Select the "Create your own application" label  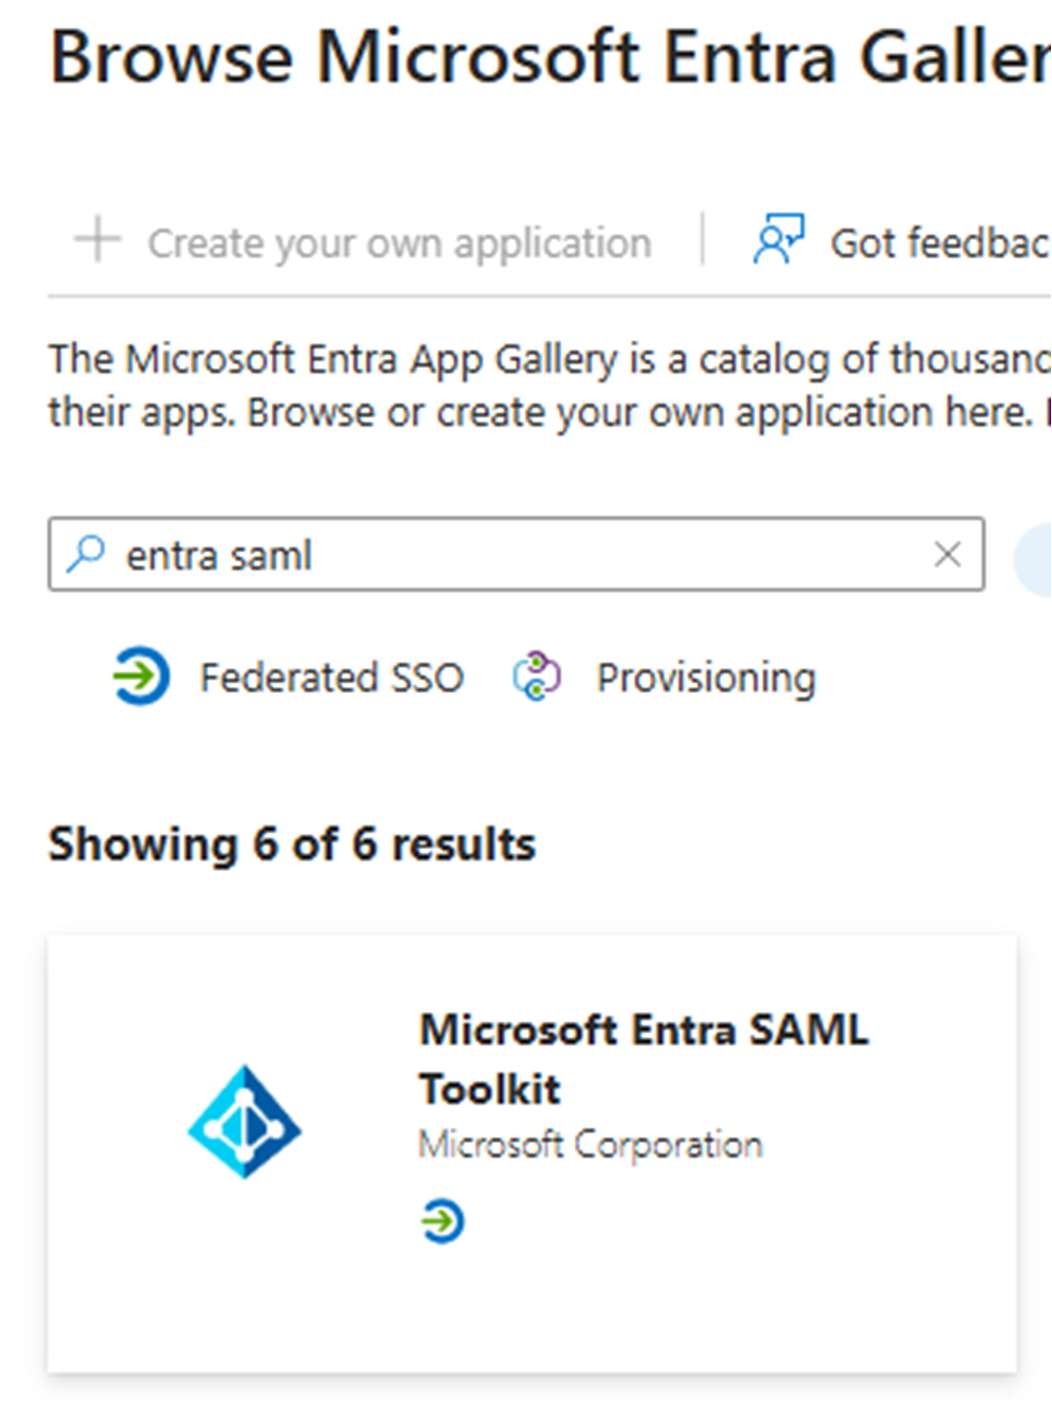(x=399, y=243)
